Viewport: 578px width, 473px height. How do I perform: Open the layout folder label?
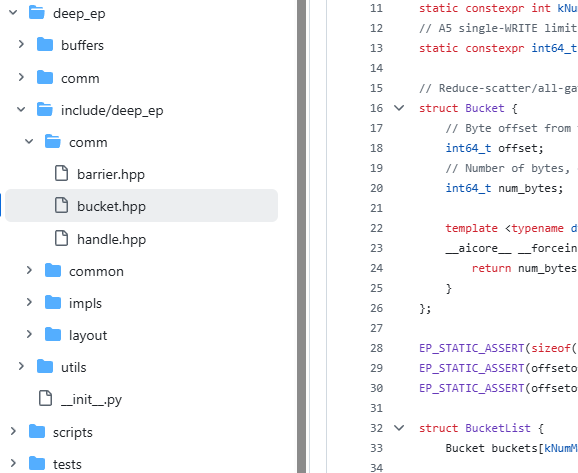pyautogui.click(x=88, y=335)
